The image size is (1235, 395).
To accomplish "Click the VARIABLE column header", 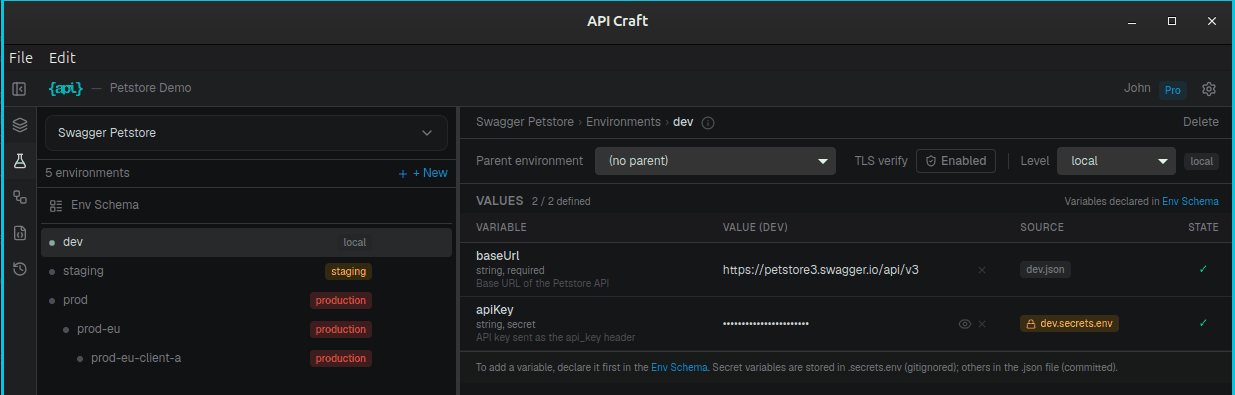I will (501, 227).
